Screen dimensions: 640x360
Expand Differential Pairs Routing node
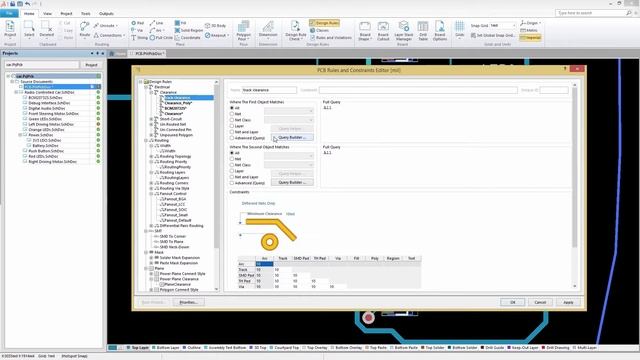pyautogui.click(x=151, y=226)
